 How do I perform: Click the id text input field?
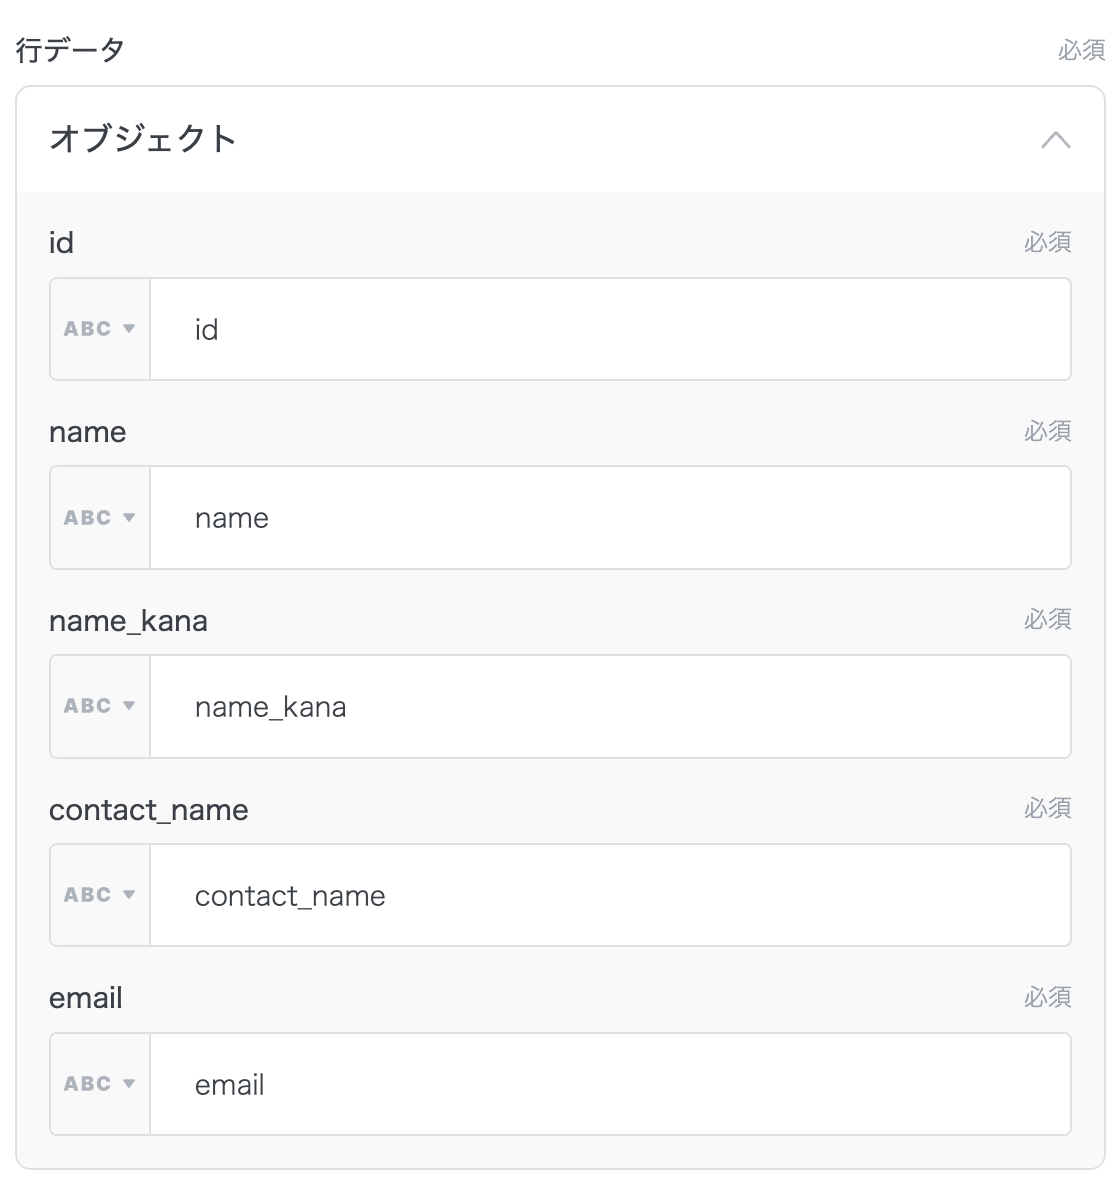point(610,329)
